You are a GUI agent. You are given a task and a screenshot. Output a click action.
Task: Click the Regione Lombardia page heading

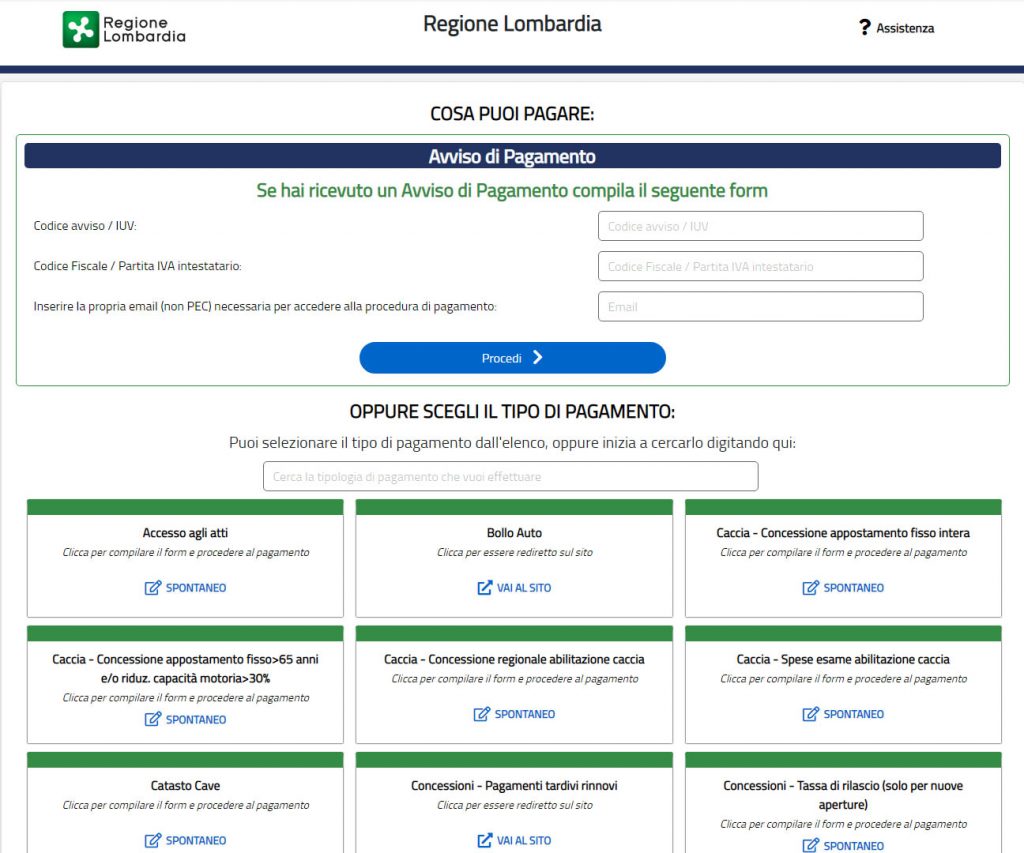click(x=512, y=24)
